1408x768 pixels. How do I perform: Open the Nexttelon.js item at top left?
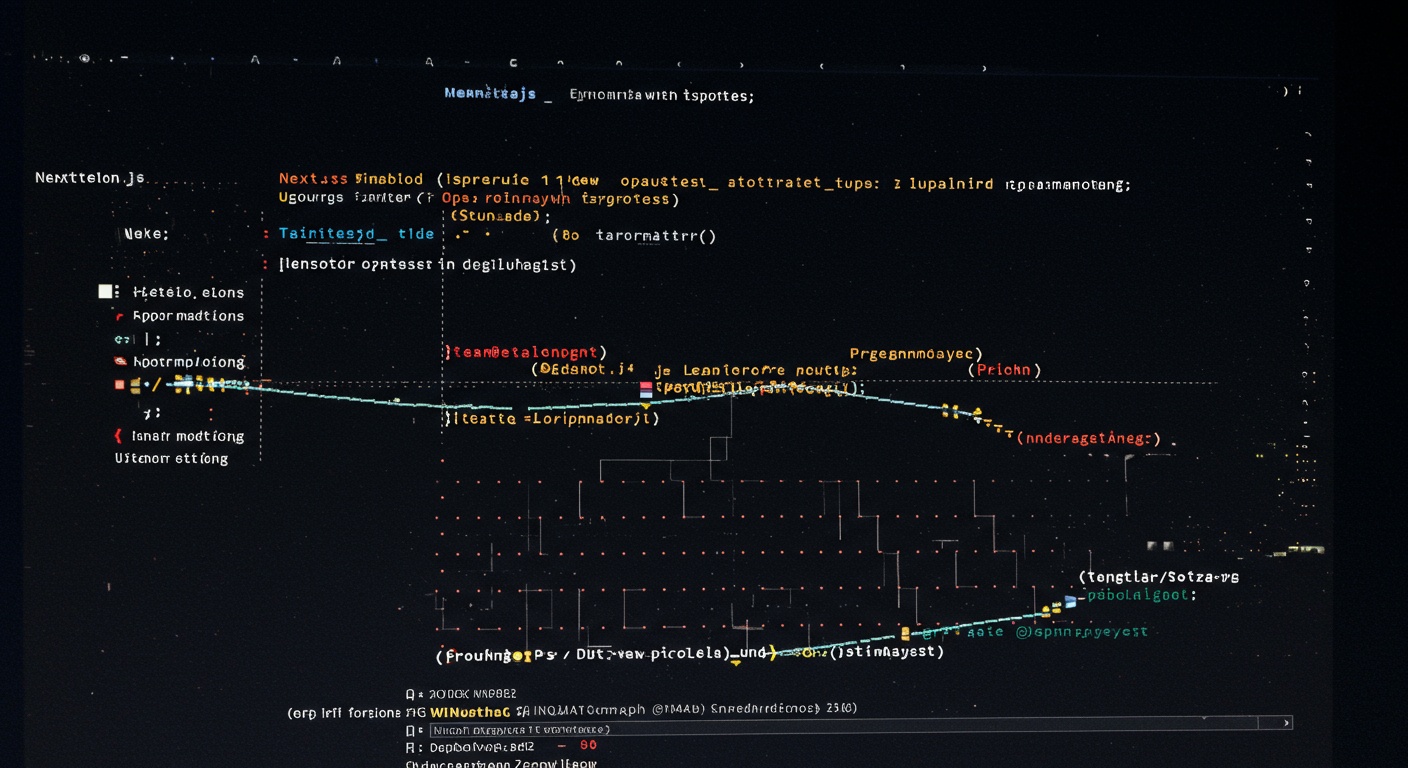[90, 178]
